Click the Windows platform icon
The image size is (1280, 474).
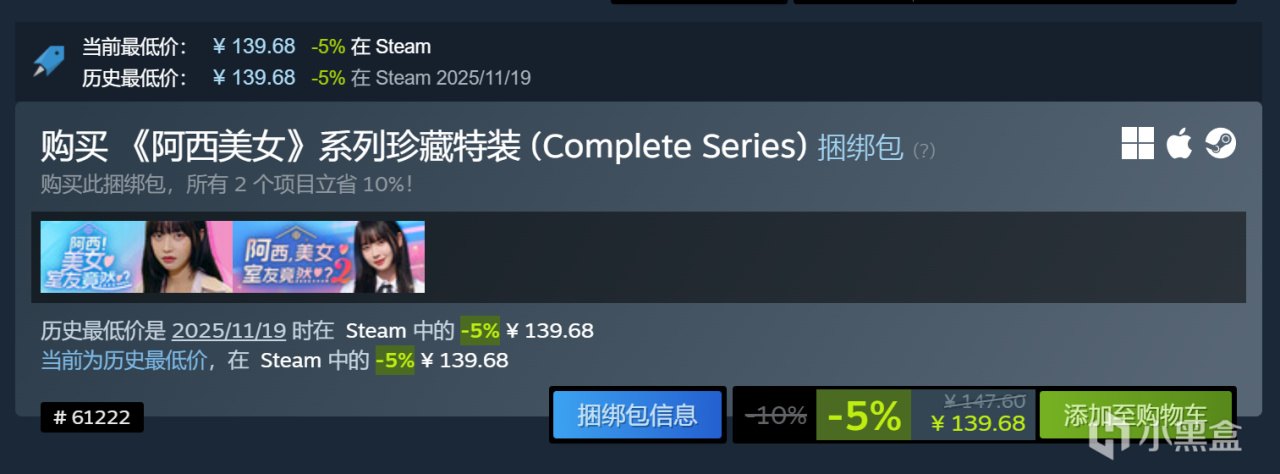pyautogui.click(x=1138, y=144)
